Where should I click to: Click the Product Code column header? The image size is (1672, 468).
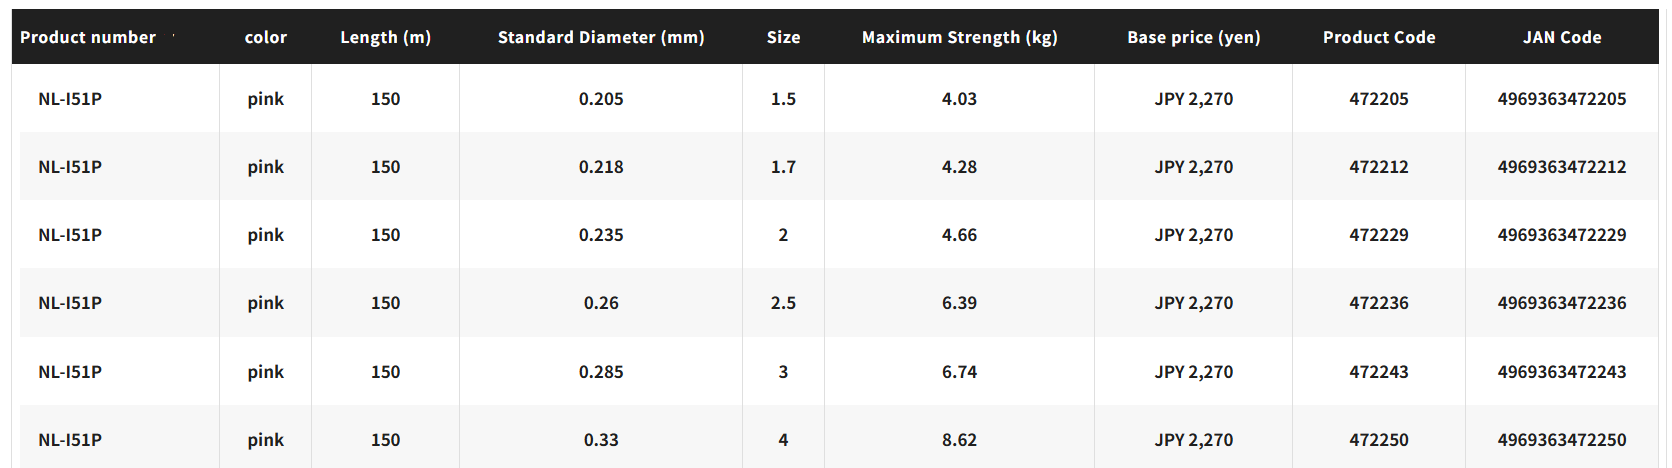pyautogui.click(x=1378, y=37)
